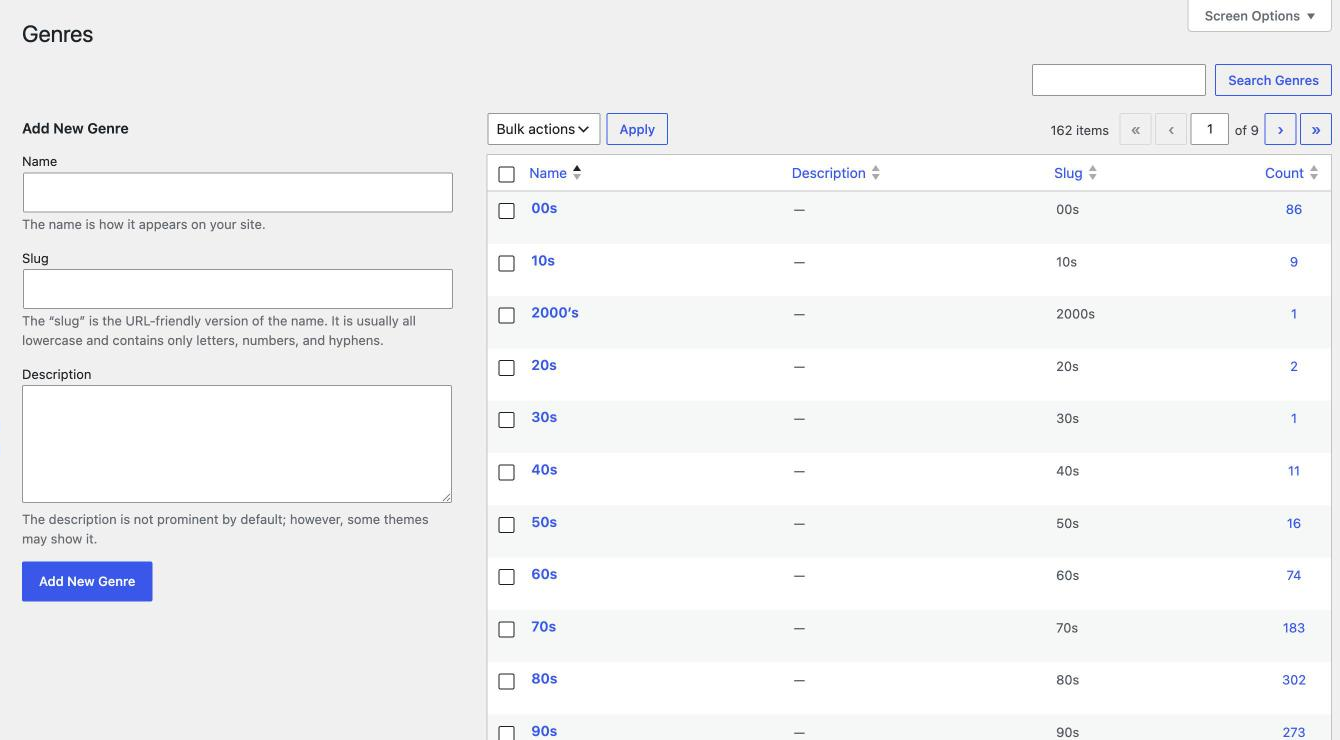Open the 2000's genre link
1340x740 pixels.
pyautogui.click(x=555, y=313)
